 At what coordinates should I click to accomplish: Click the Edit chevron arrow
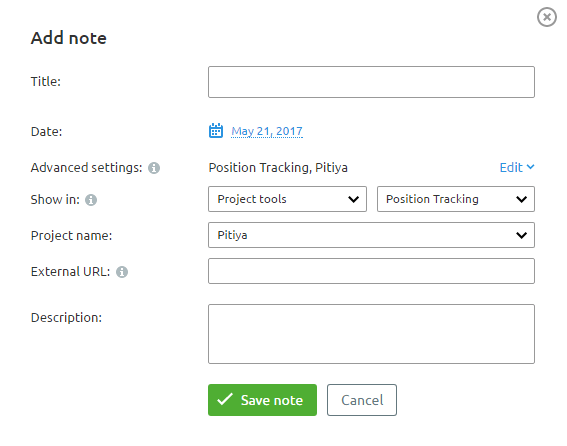click(x=530, y=167)
